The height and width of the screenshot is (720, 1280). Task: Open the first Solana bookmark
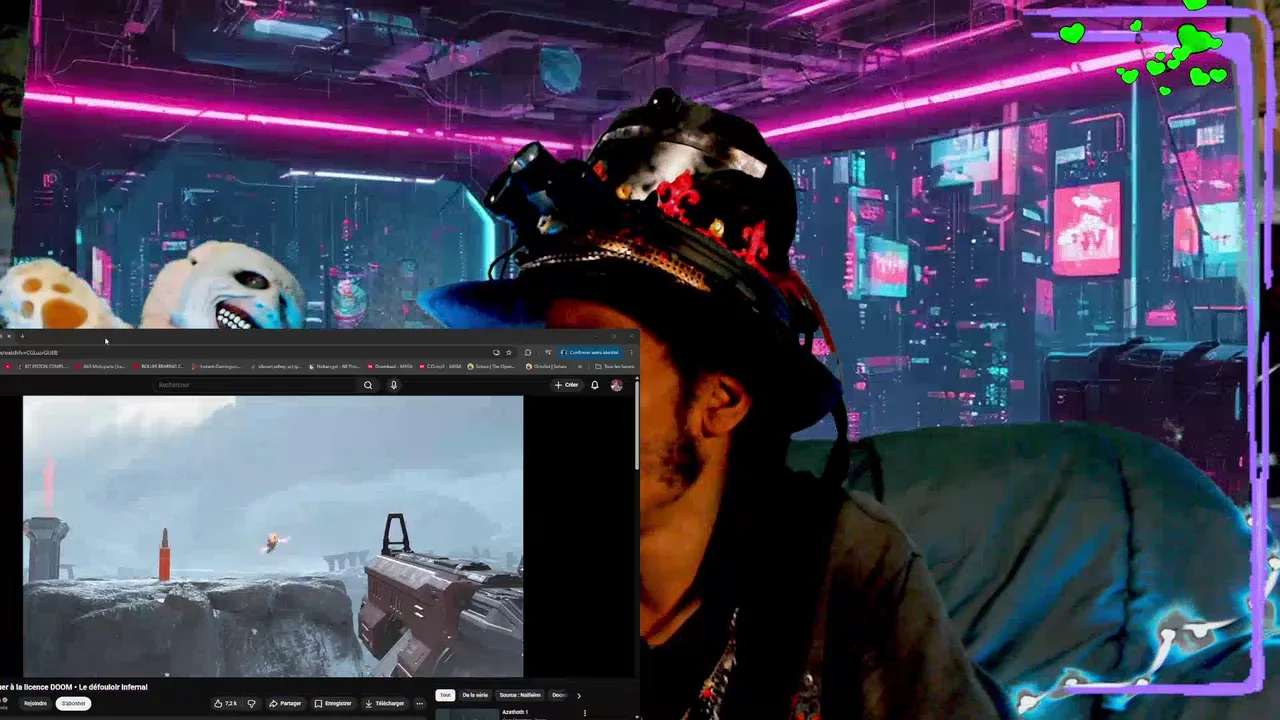pyautogui.click(x=491, y=366)
